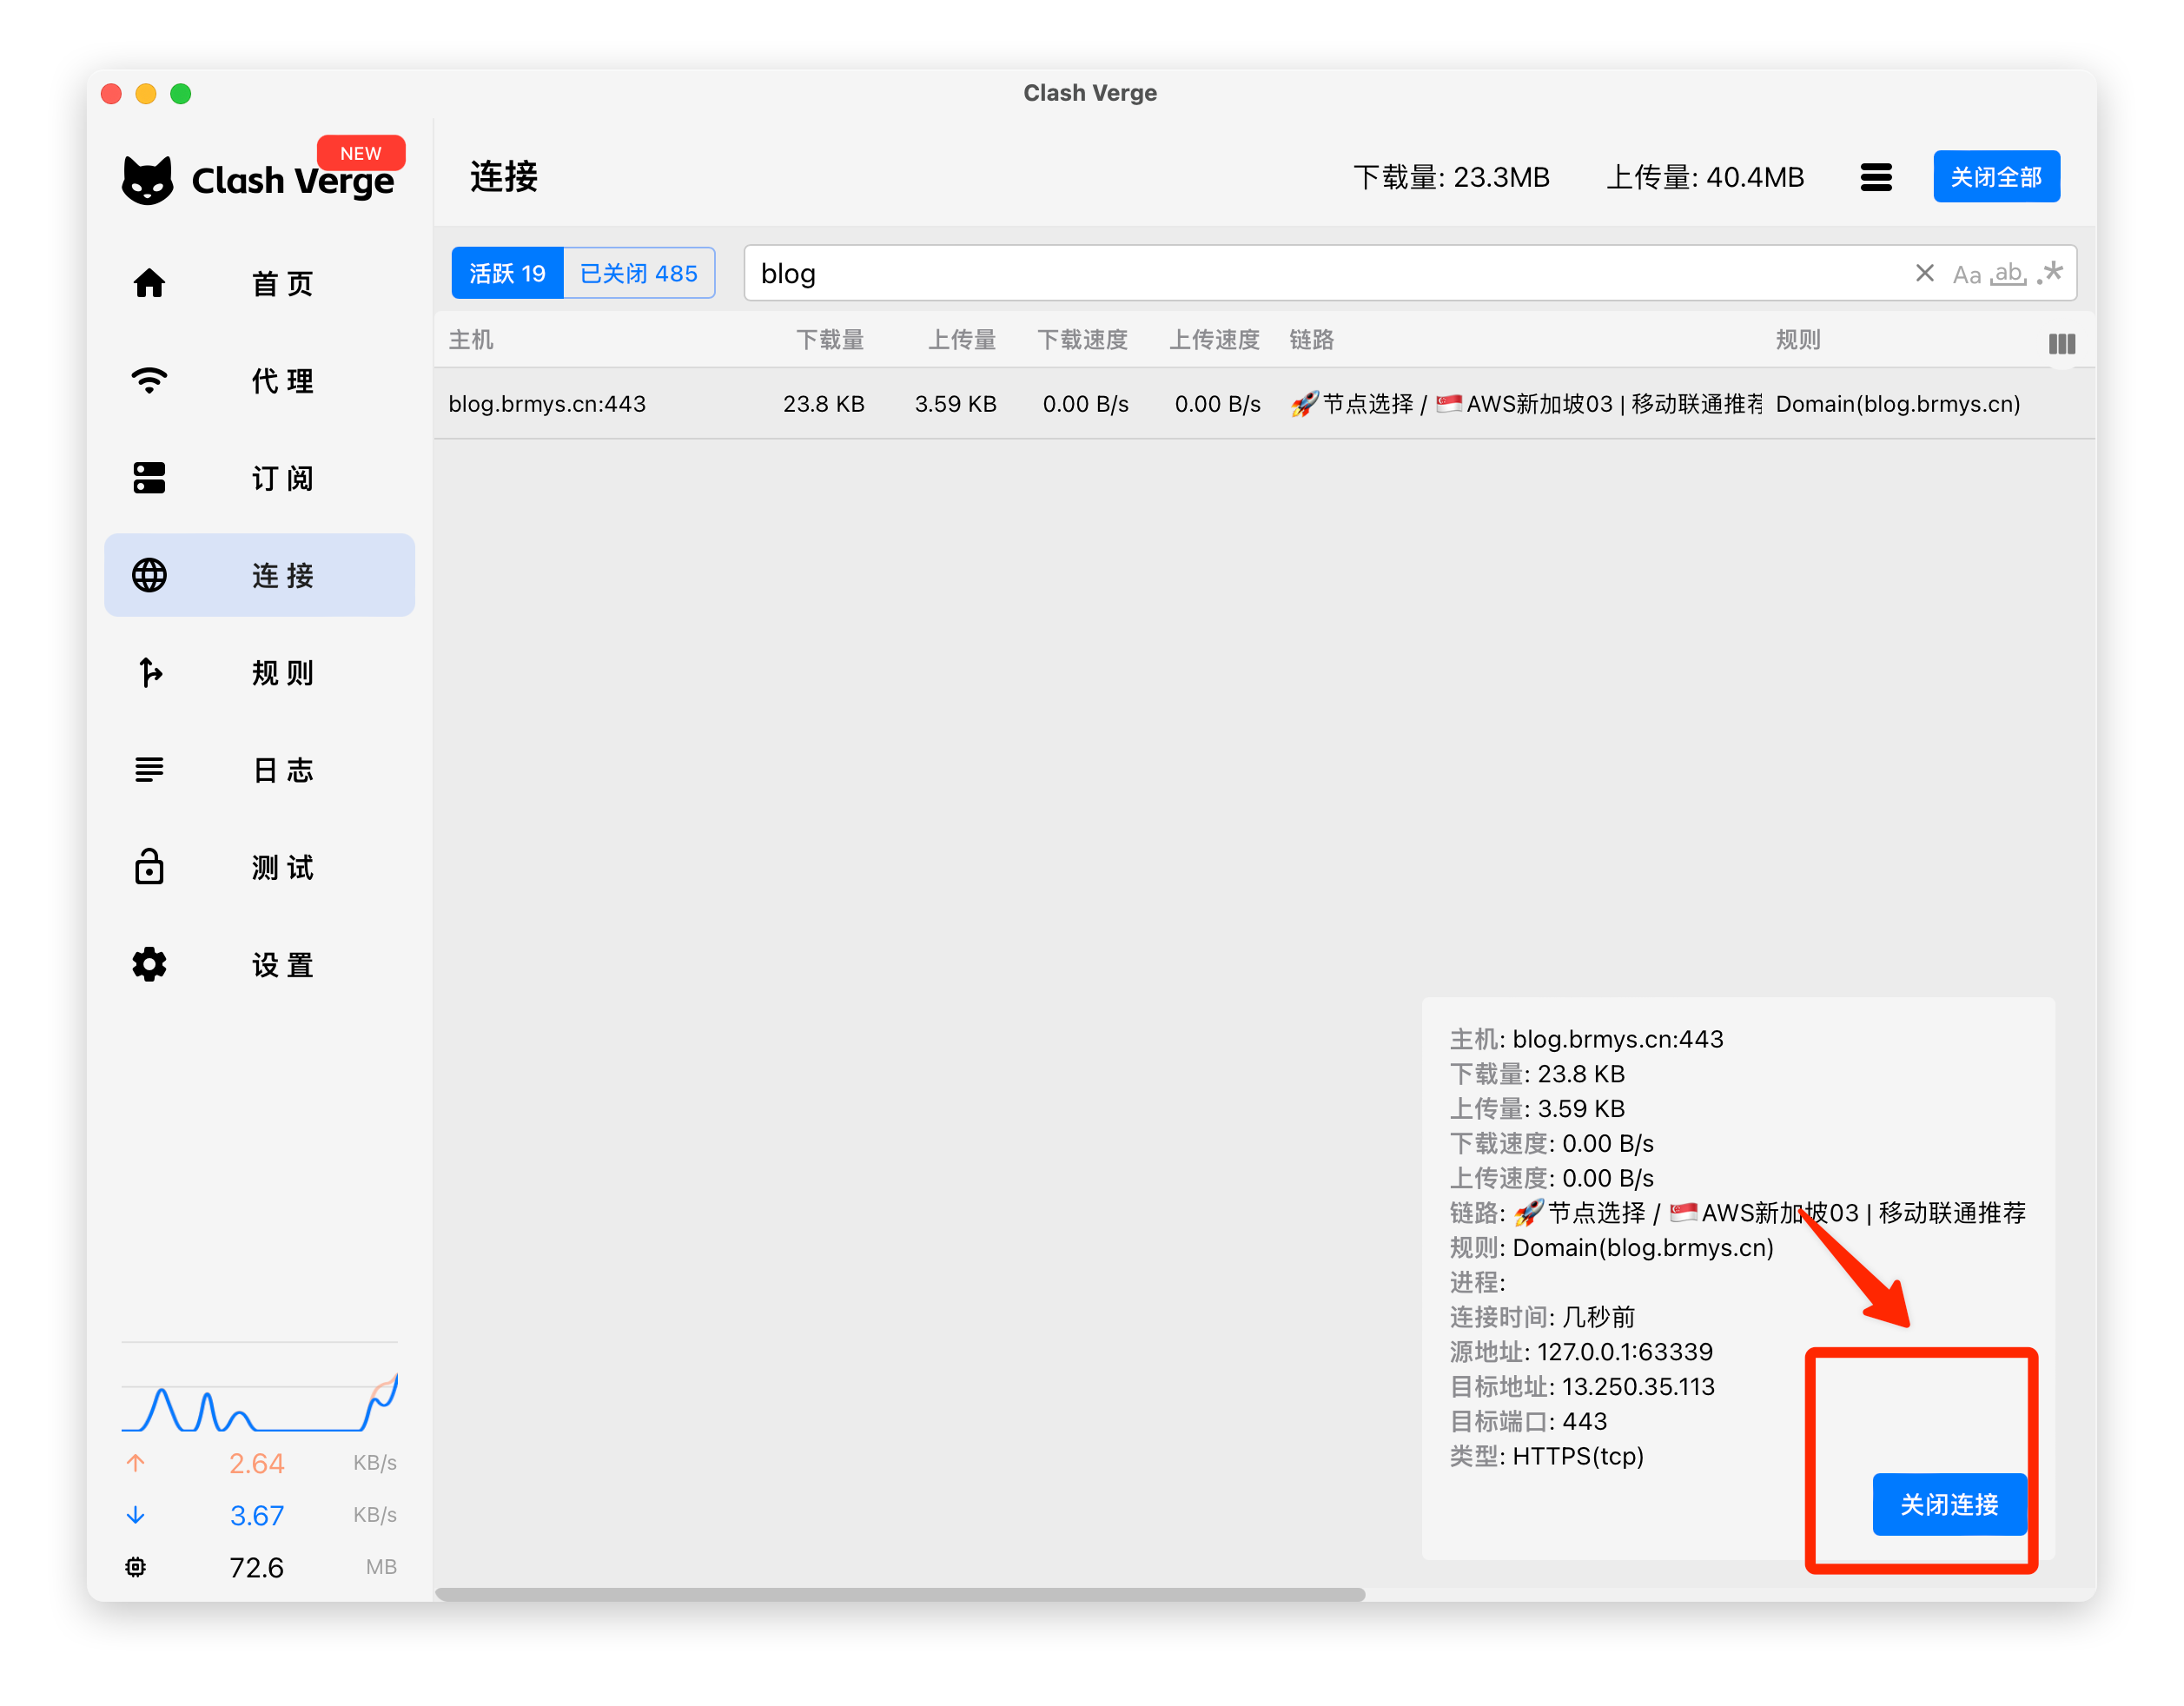Viewport: 2184px width, 1706px height.
Task: Click the NEW badge on logo
Action: pyautogui.click(x=361, y=153)
